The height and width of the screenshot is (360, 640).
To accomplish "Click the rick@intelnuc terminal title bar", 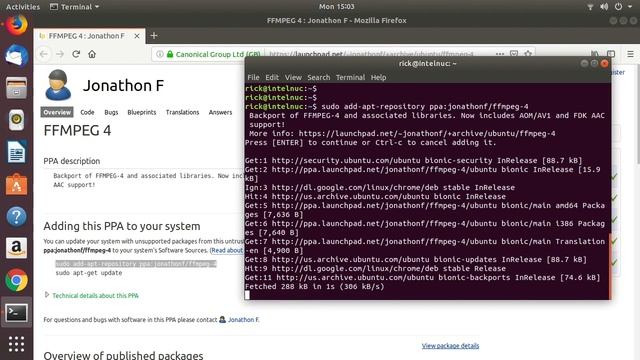I will point(427,64).
